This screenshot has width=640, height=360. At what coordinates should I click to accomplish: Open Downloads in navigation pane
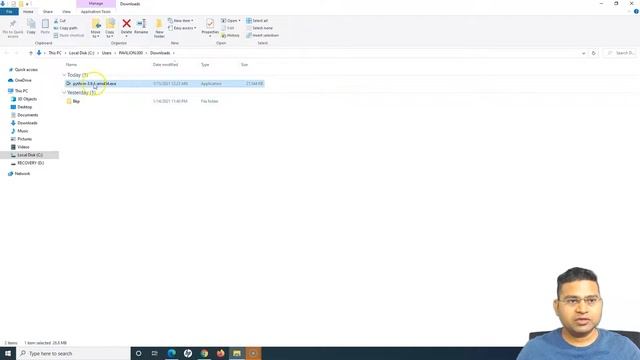coord(27,123)
